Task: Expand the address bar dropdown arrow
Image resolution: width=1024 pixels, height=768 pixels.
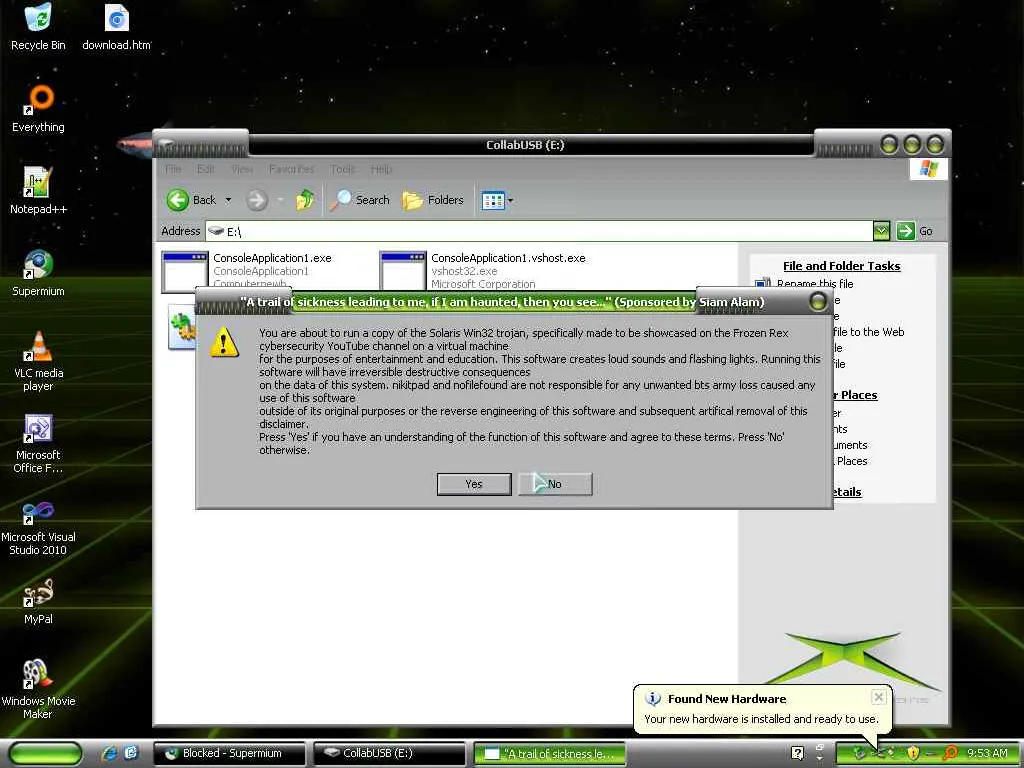Action: click(881, 231)
